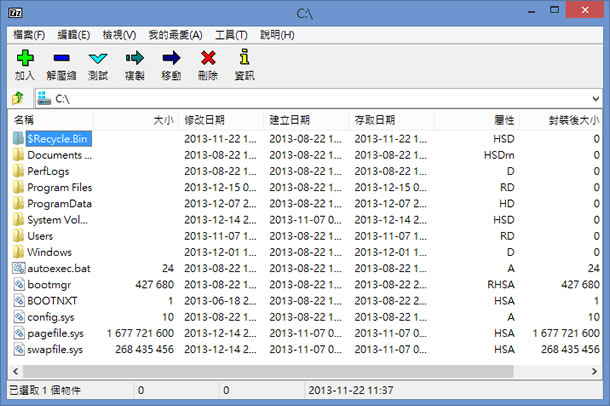Select the autoexec.bat file name

coord(59,268)
